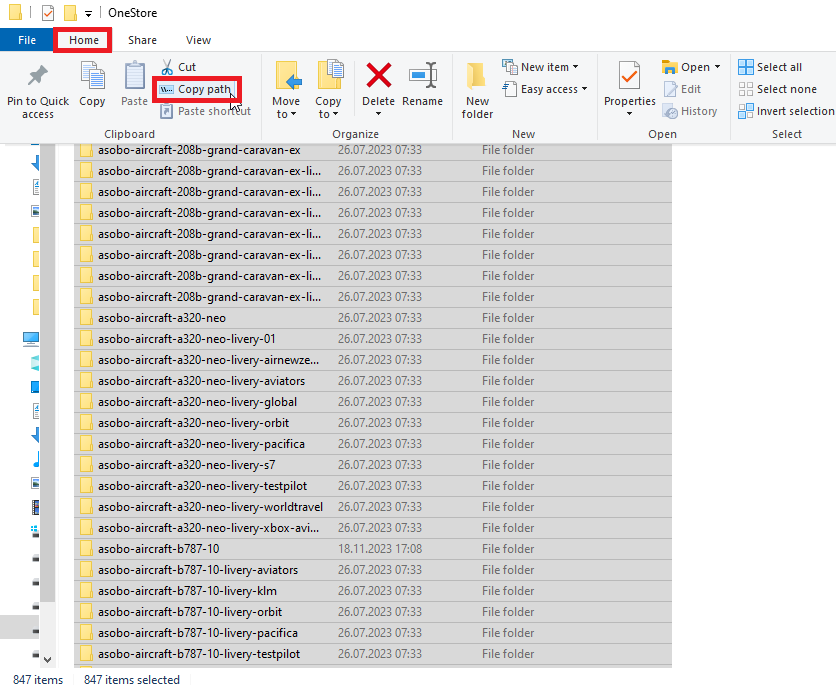Click the Pin to Quick access icon

(38, 76)
